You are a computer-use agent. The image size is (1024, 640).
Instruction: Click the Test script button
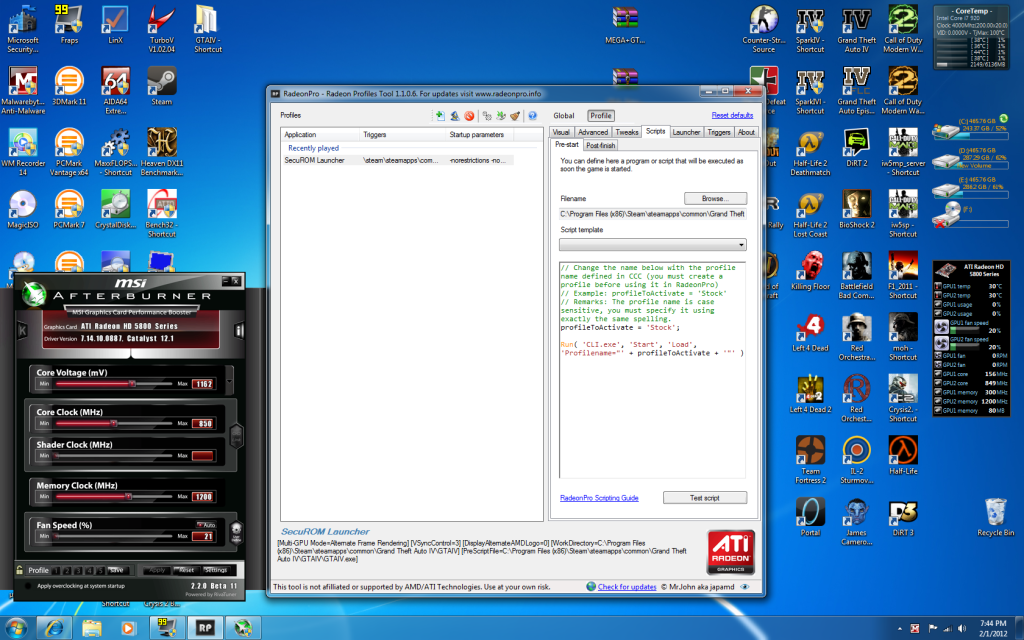coord(705,498)
